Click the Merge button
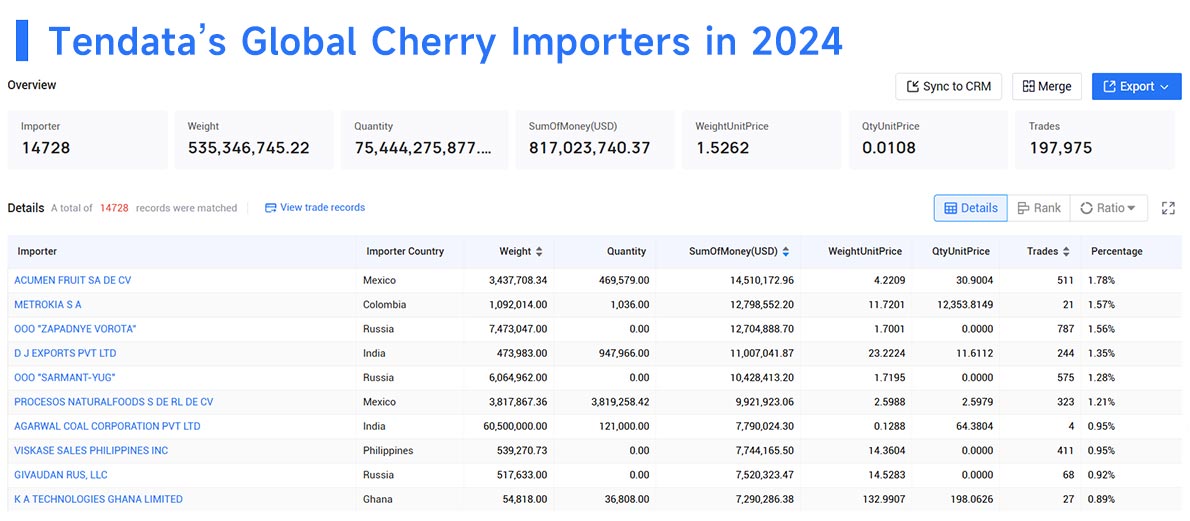This screenshot has height=521, width=1190. [1047, 87]
